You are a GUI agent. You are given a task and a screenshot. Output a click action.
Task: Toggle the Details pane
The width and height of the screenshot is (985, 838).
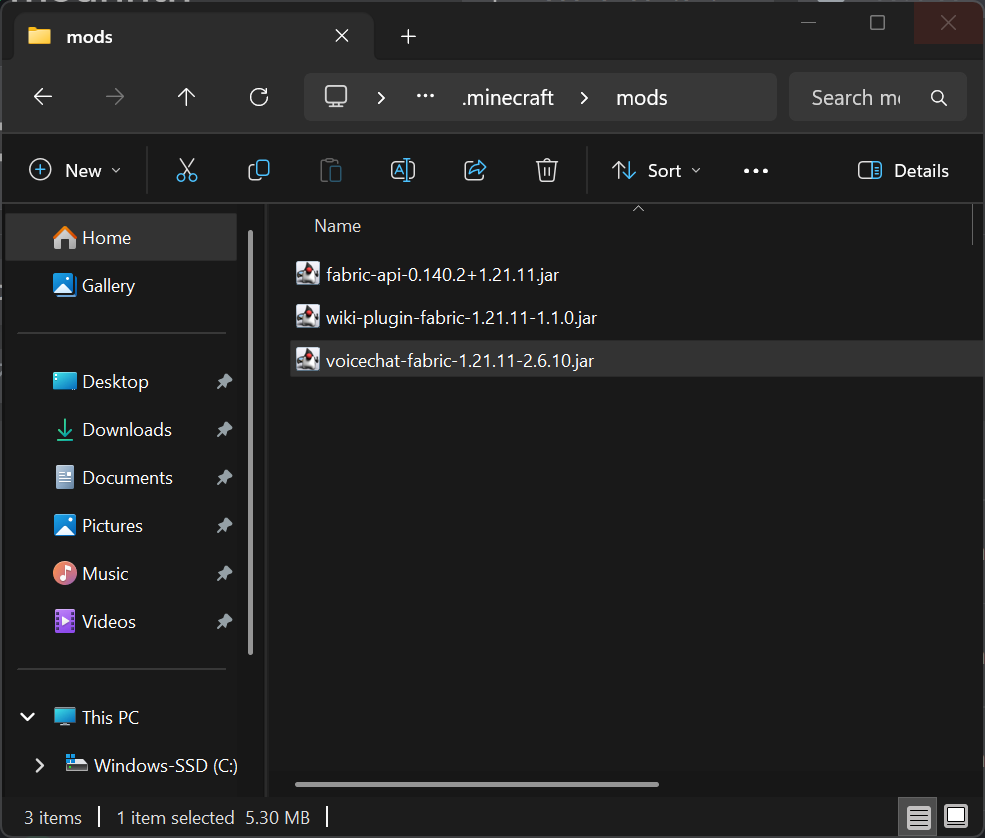click(x=902, y=170)
